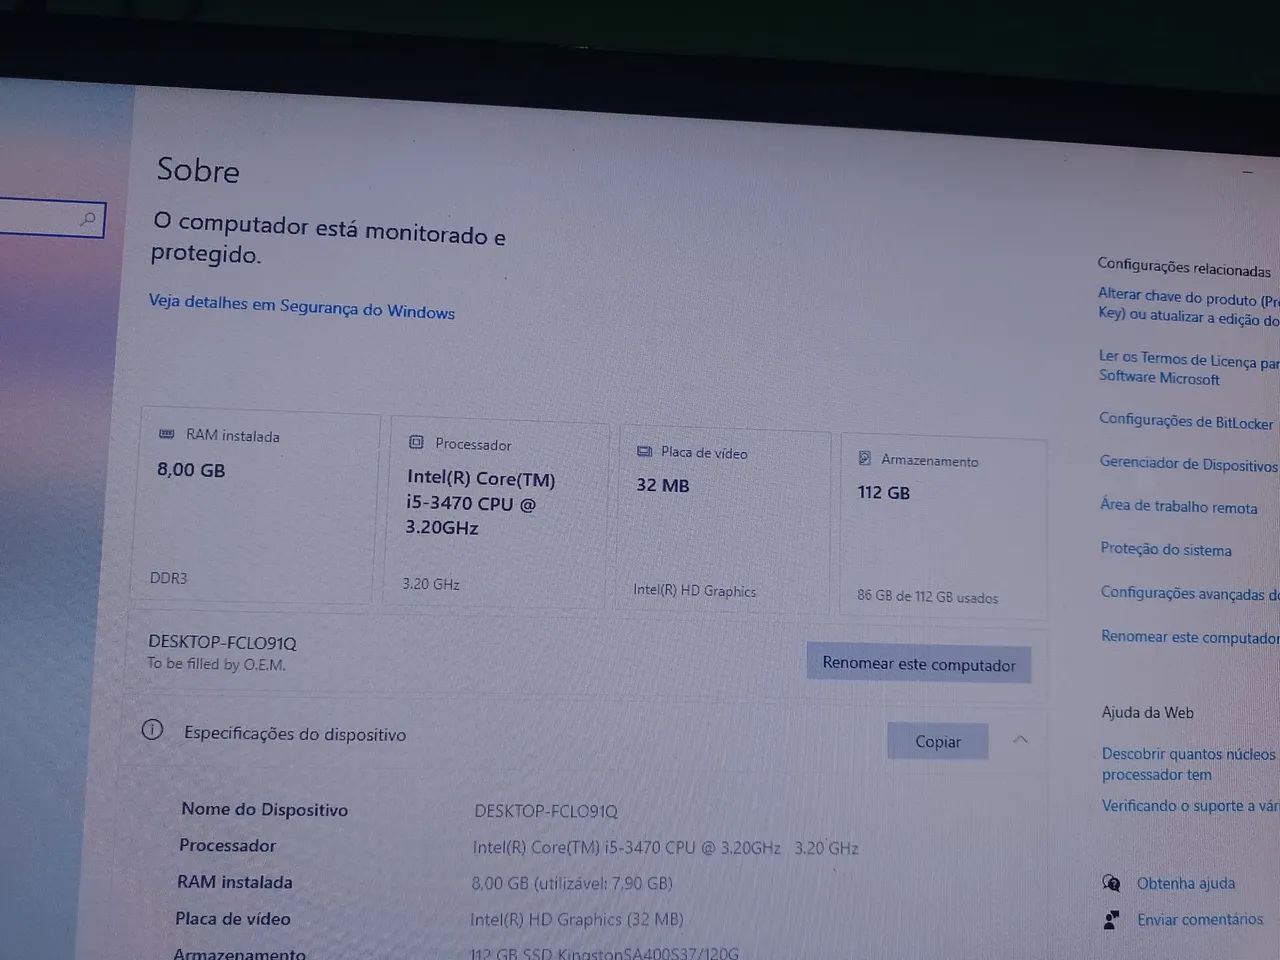This screenshot has width=1280, height=960.
Task: Open Ler os Termos de Licença link
Action: [1188, 368]
